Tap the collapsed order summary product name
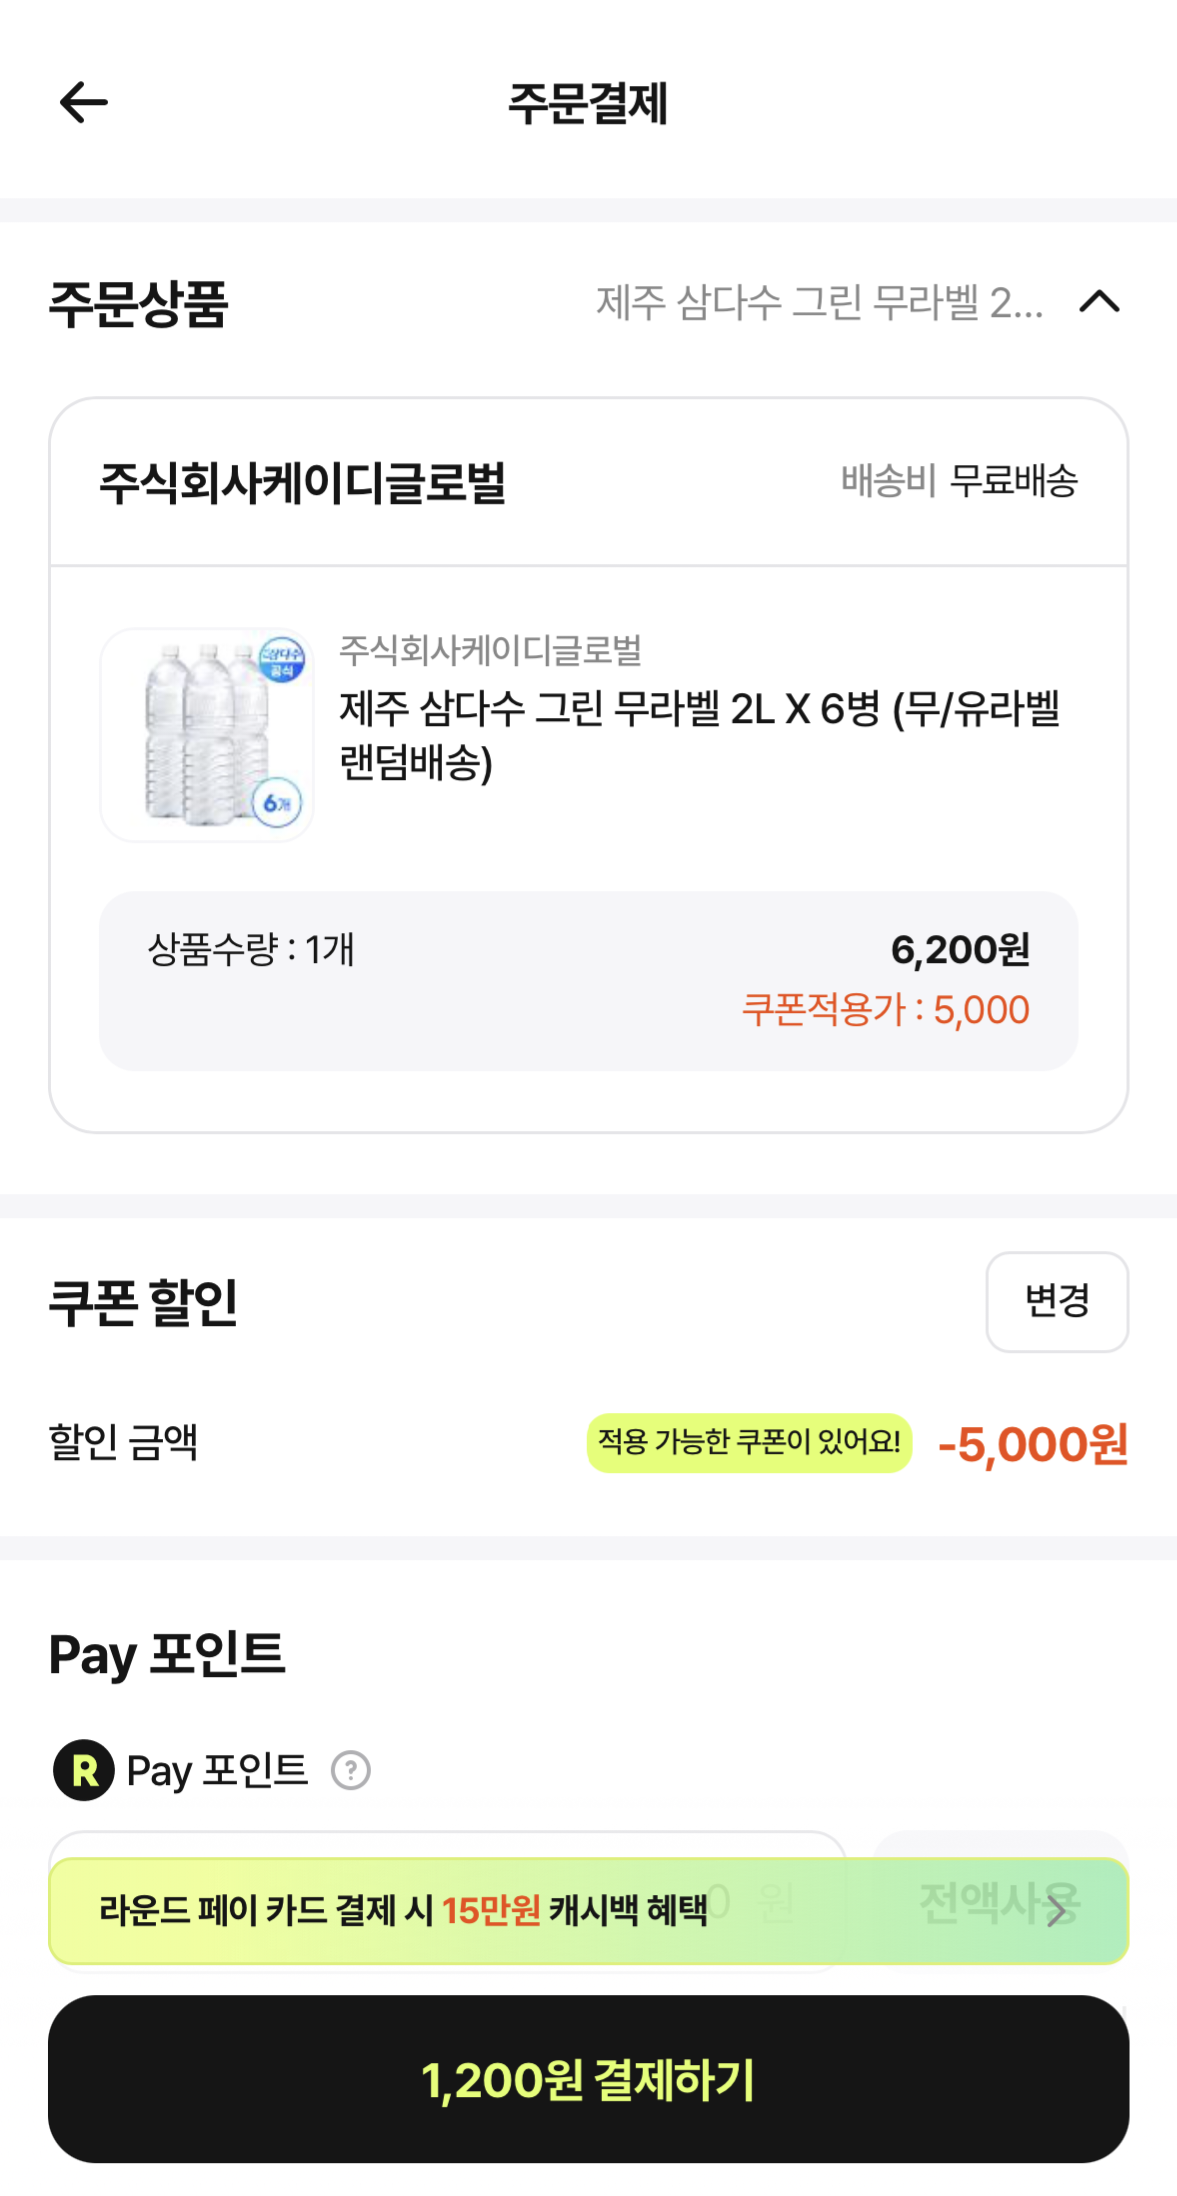The image size is (1177, 2196). [819, 302]
